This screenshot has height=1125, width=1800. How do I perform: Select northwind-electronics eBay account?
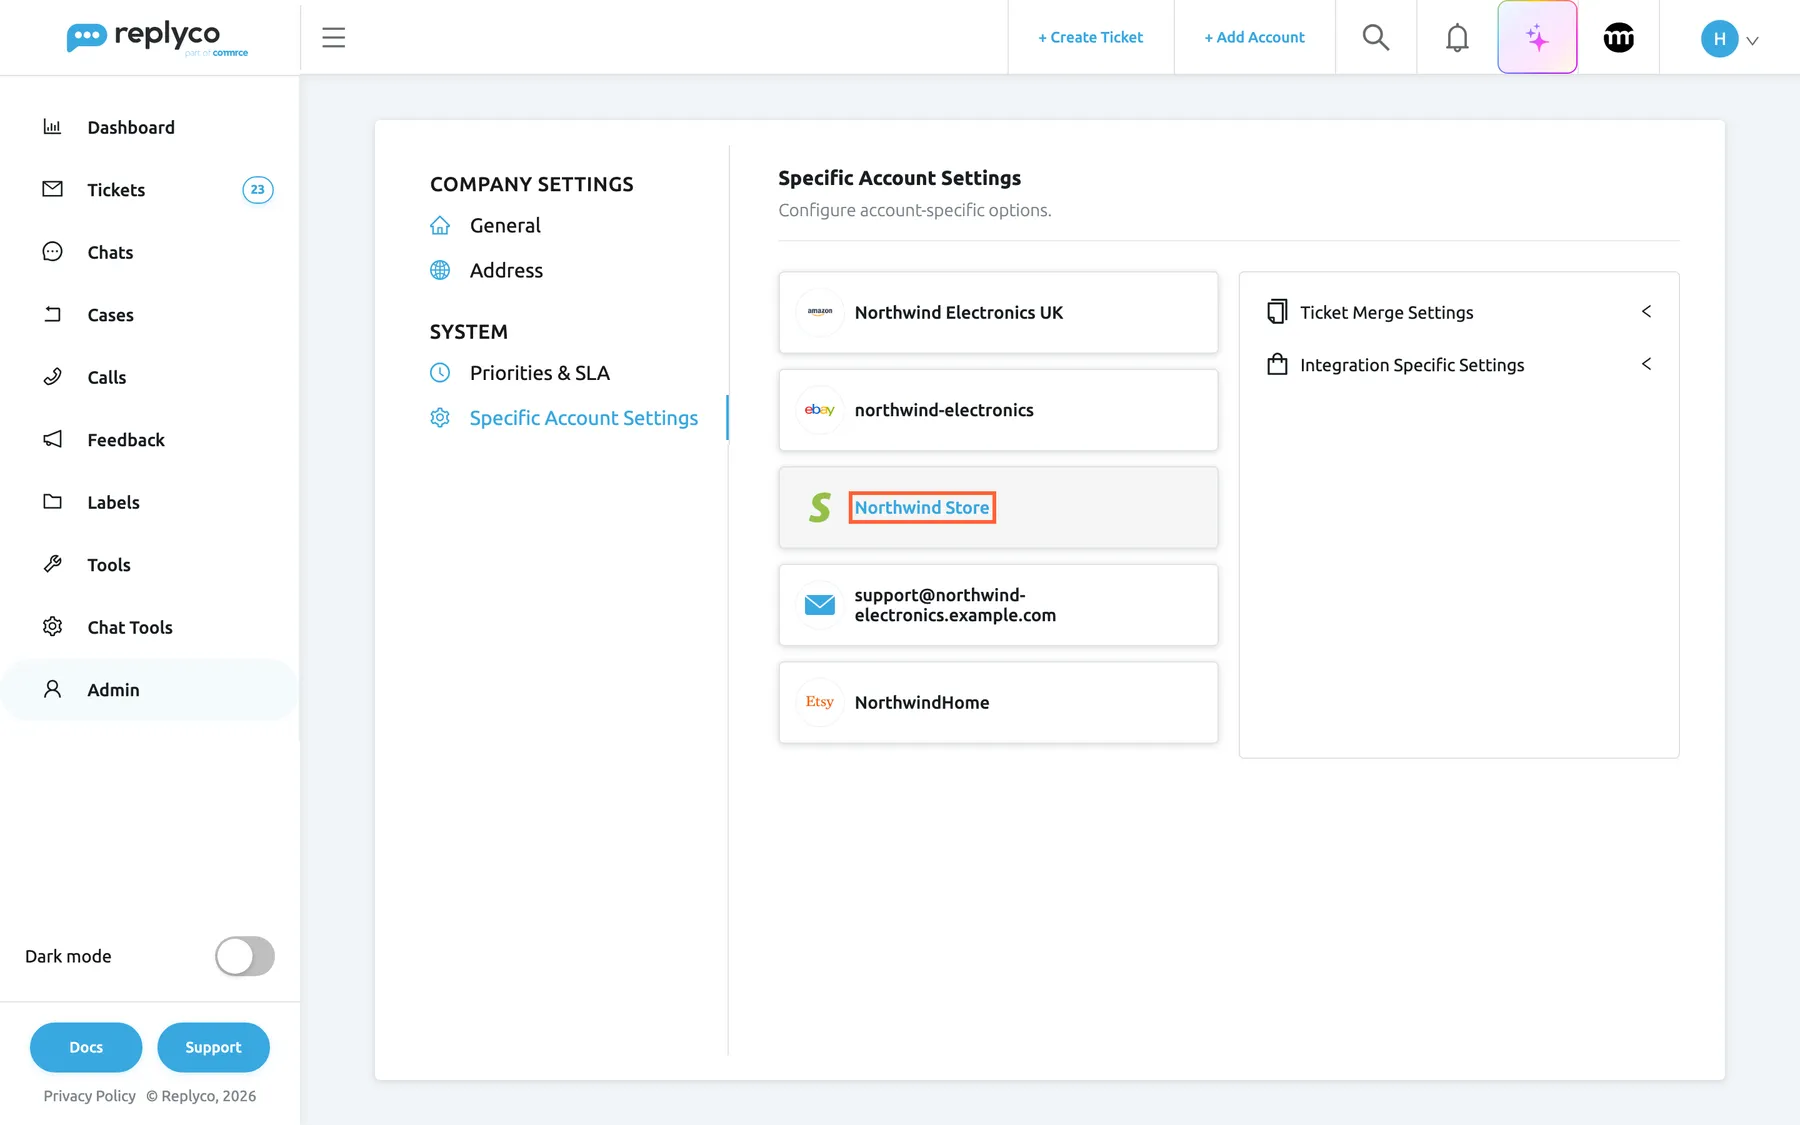[x=998, y=410]
